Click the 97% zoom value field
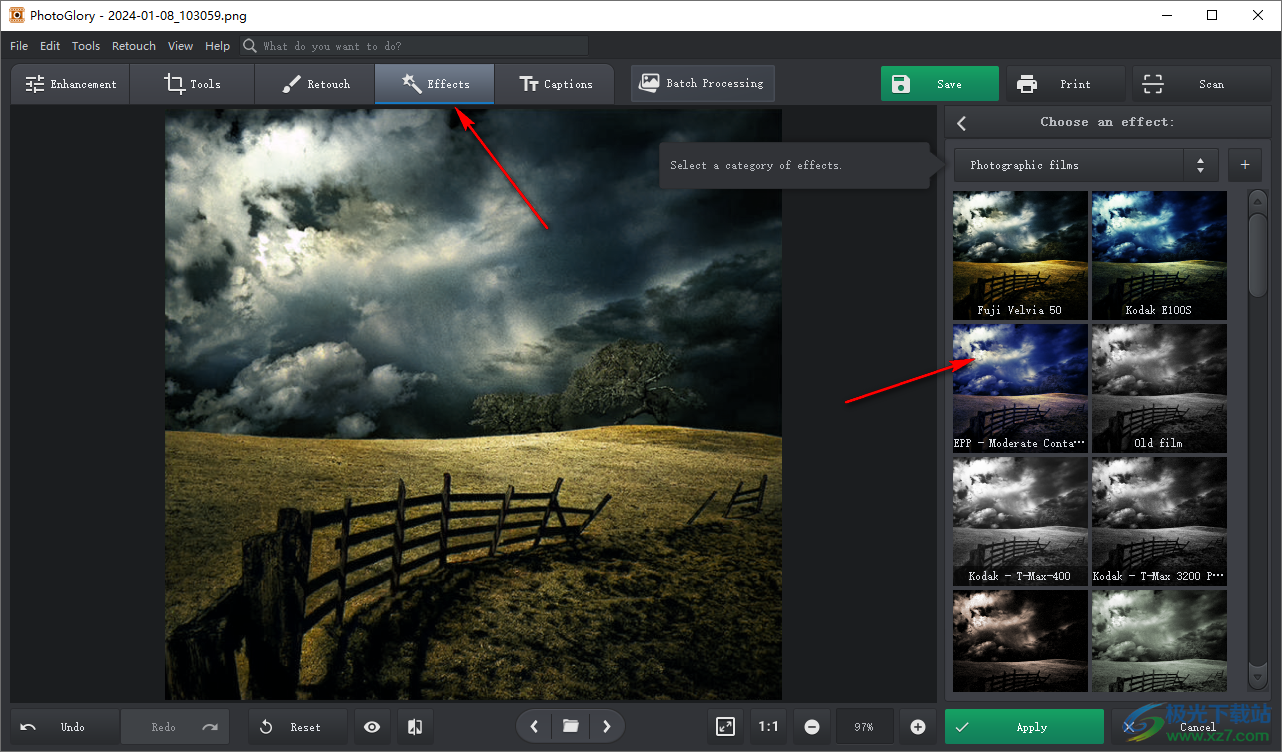 pyautogui.click(x=864, y=727)
